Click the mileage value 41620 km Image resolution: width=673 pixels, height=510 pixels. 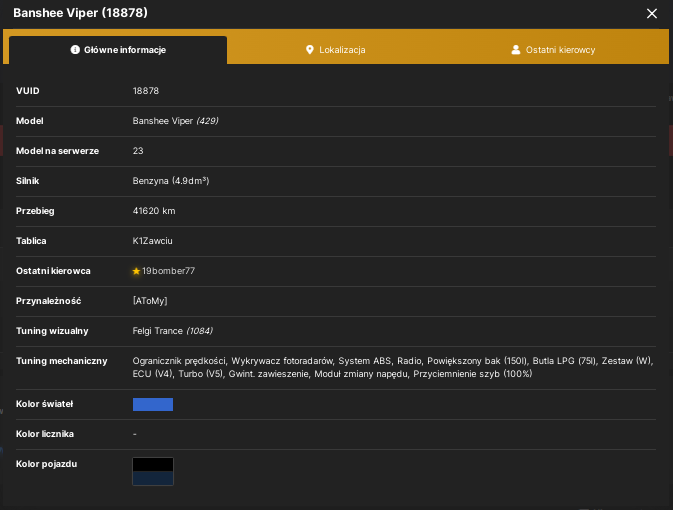coord(154,211)
